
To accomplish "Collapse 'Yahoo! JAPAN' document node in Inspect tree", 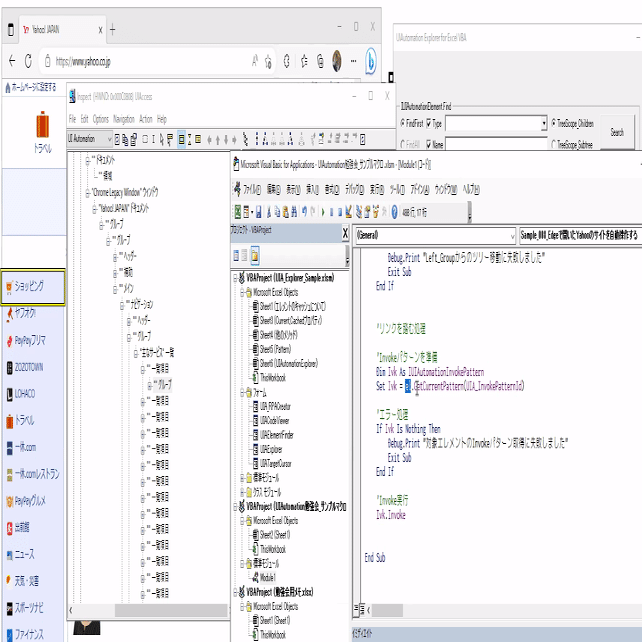I will (x=95, y=209).
